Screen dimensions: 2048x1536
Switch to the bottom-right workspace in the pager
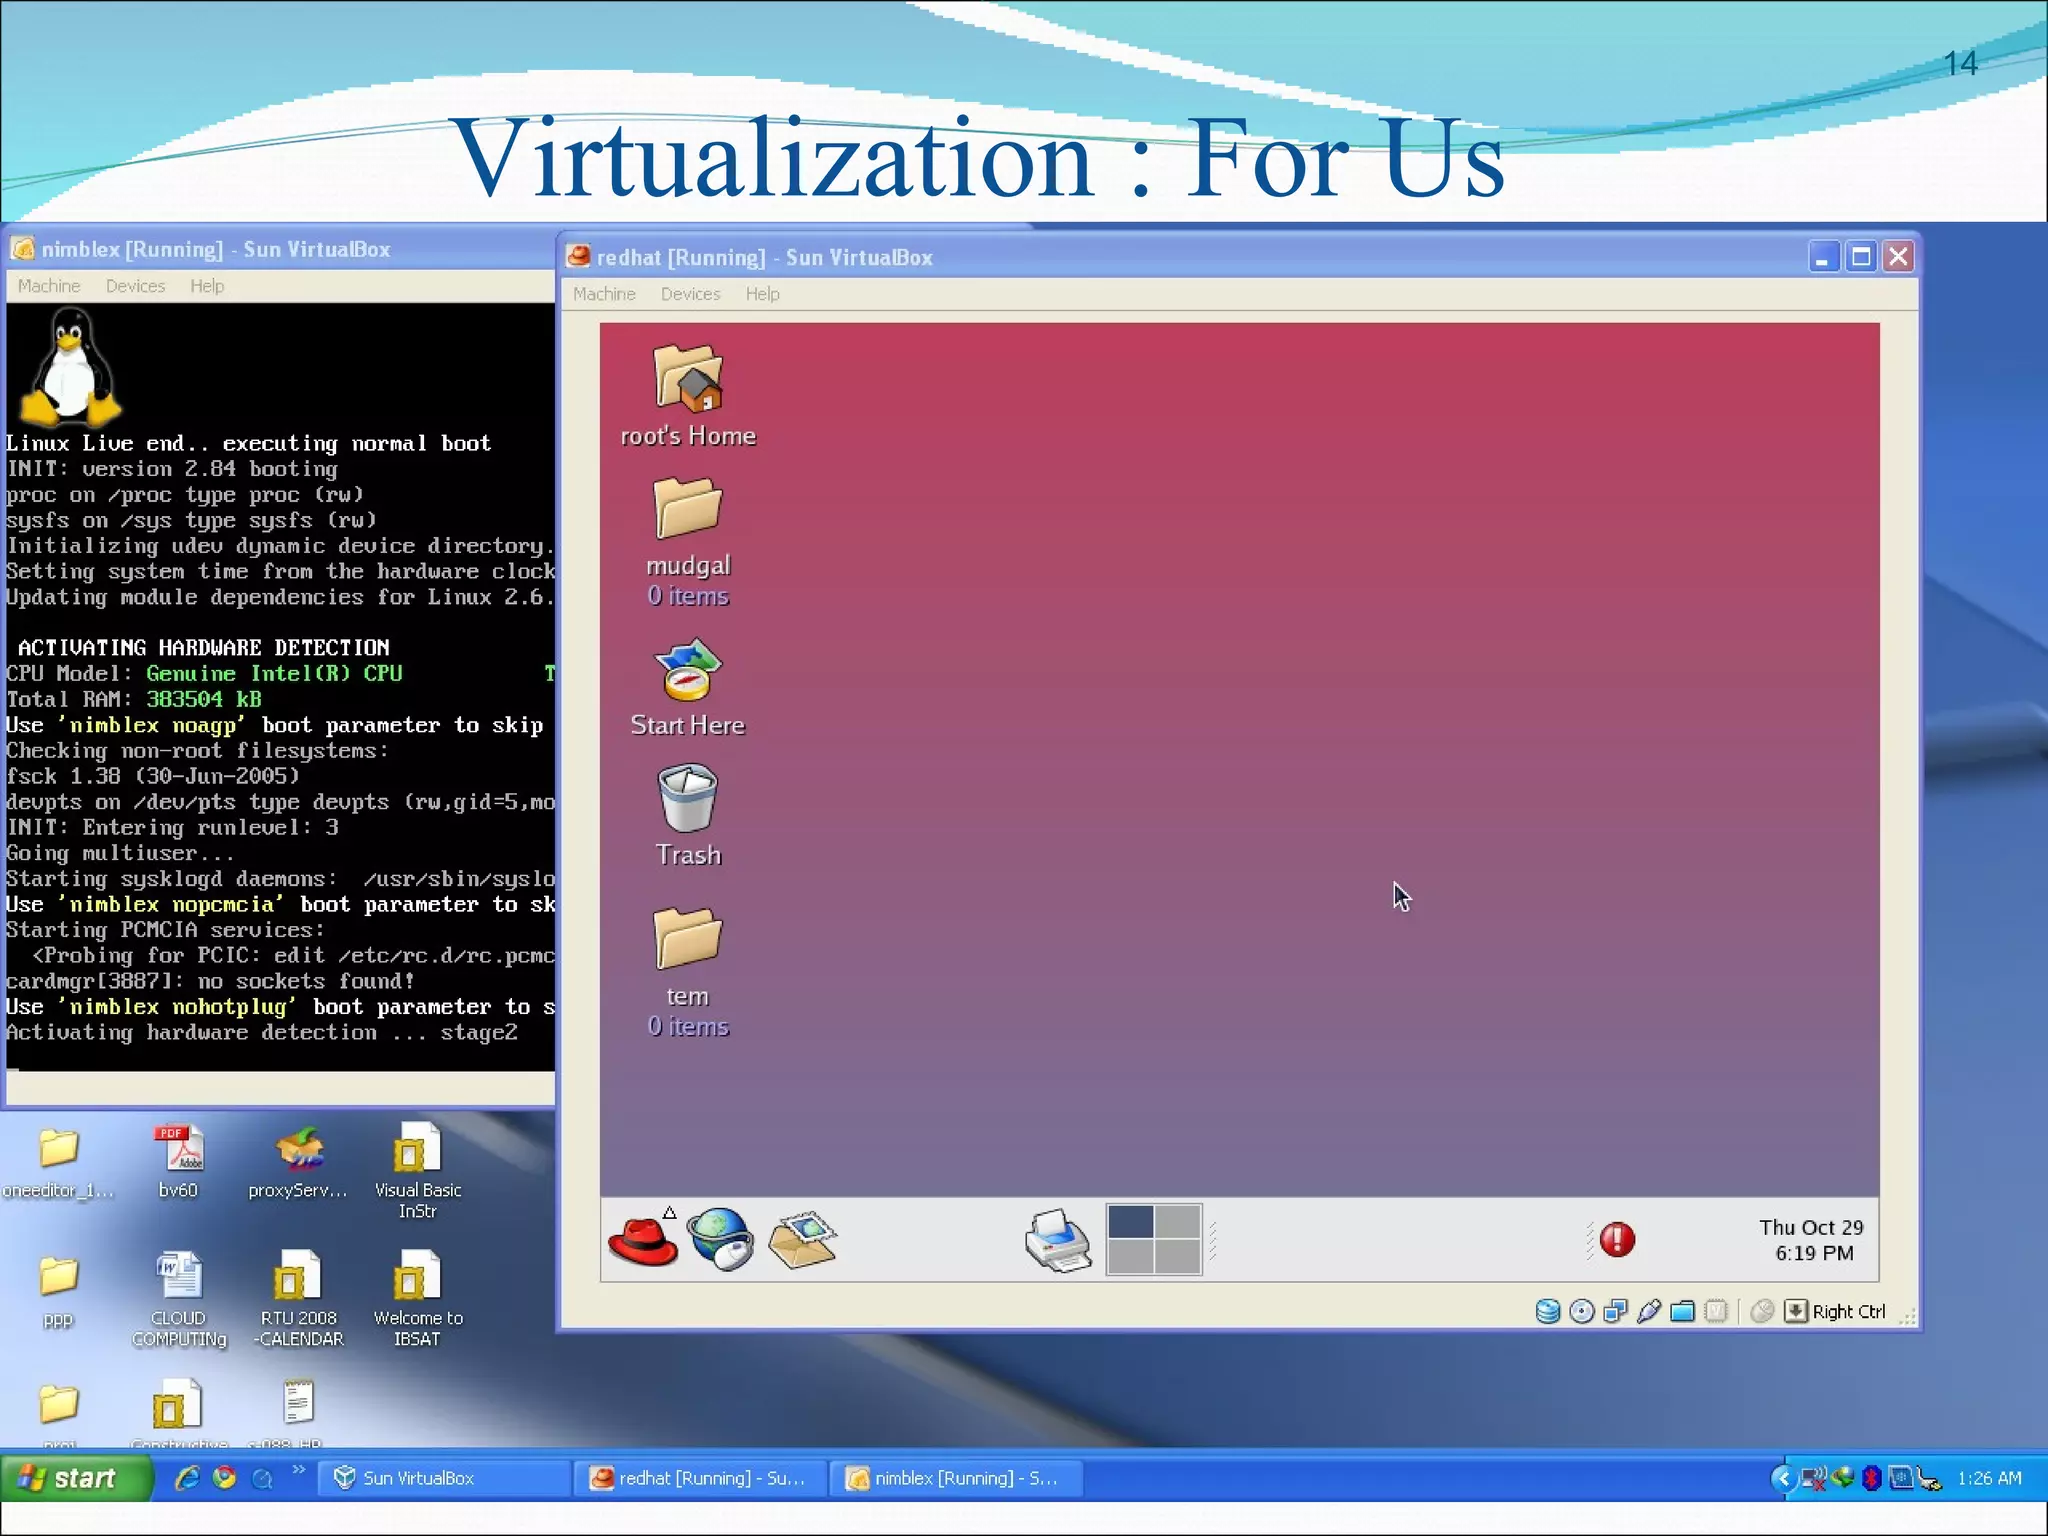[x=1178, y=1257]
